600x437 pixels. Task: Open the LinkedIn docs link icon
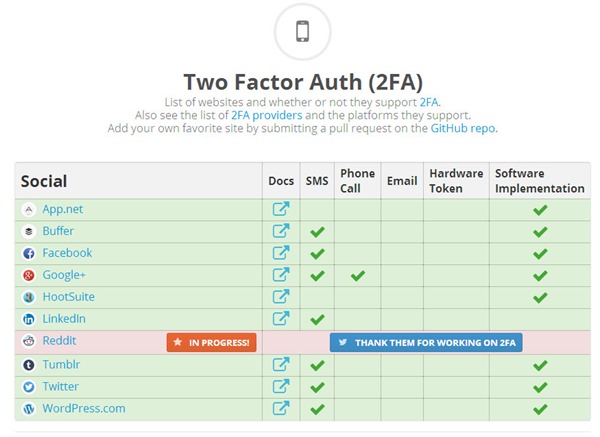(x=281, y=320)
